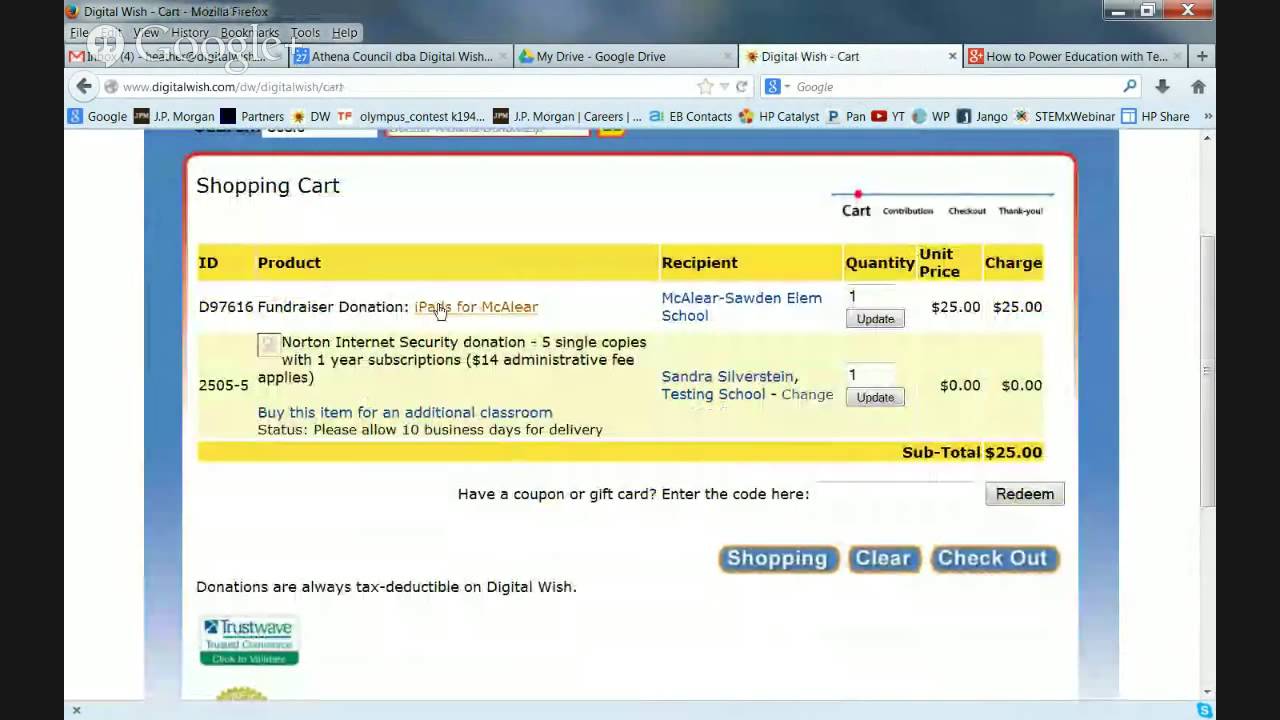Clear the shopping cart

[883, 558]
